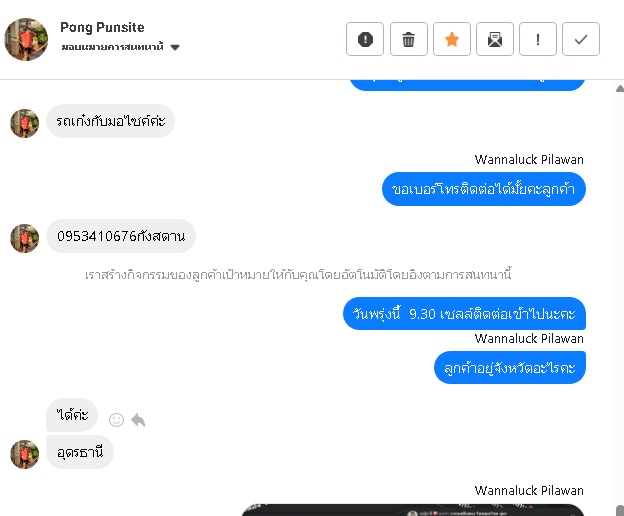Image resolution: width=624 pixels, height=516 pixels.
Task: Click sender avatar beside อุดรธานี message
Action: [25, 454]
